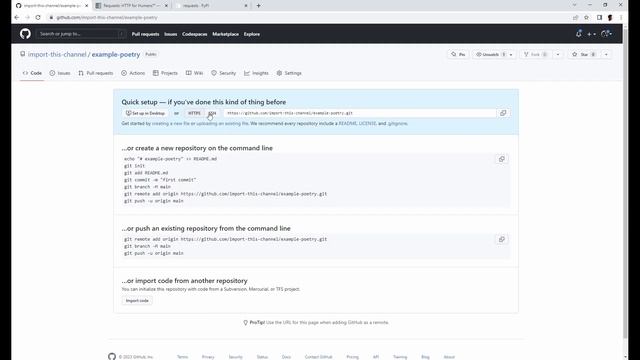Image resolution: width=640 pixels, height=360 pixels.
Task: Click the Unwatch button
Action: 490,54
